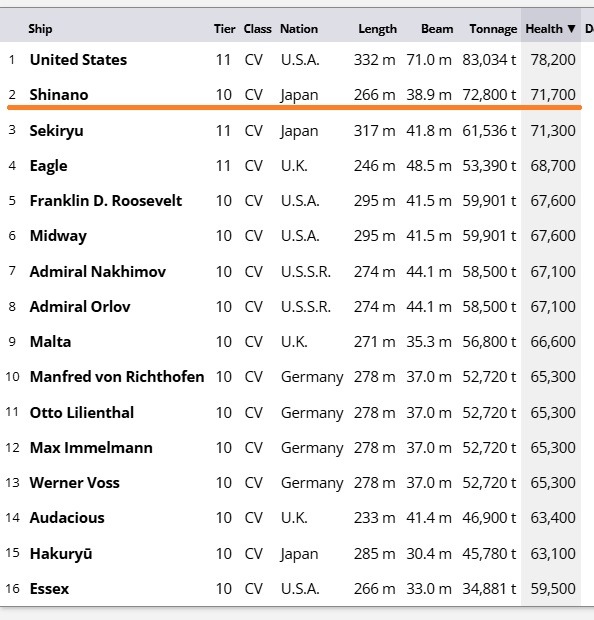Image resolution: width=594 pixels, height=620 pixels.
Task: Open the Sekiryu ship entry
Action: (x=57, y=131)
